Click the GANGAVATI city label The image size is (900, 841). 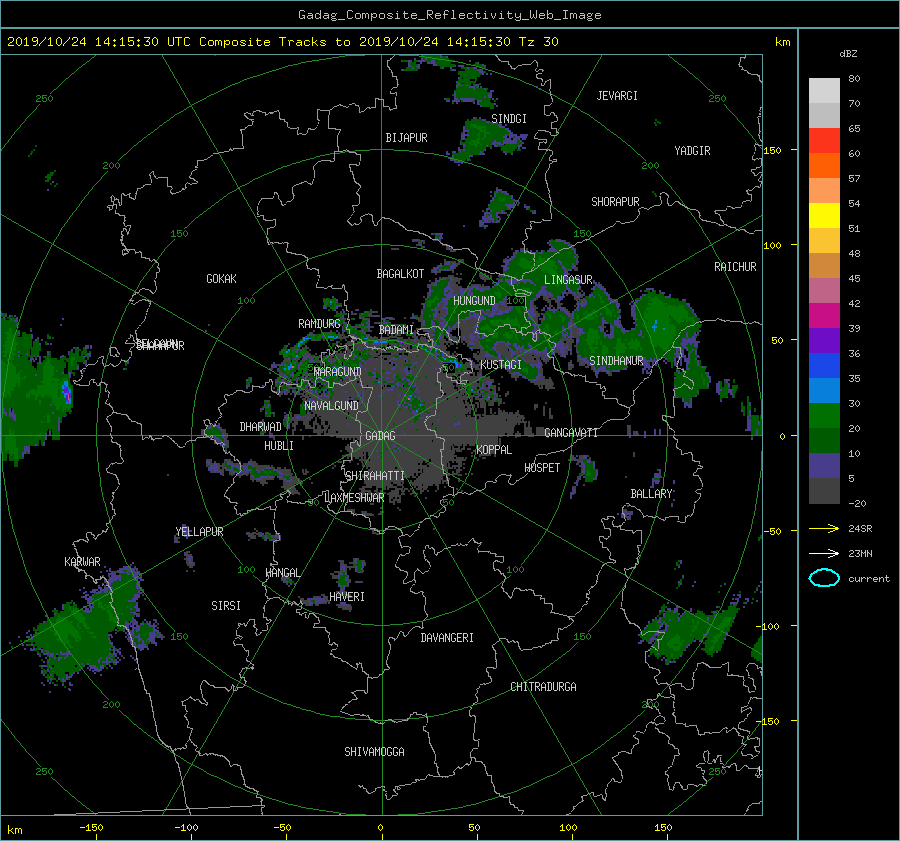[x=571, y=433]
